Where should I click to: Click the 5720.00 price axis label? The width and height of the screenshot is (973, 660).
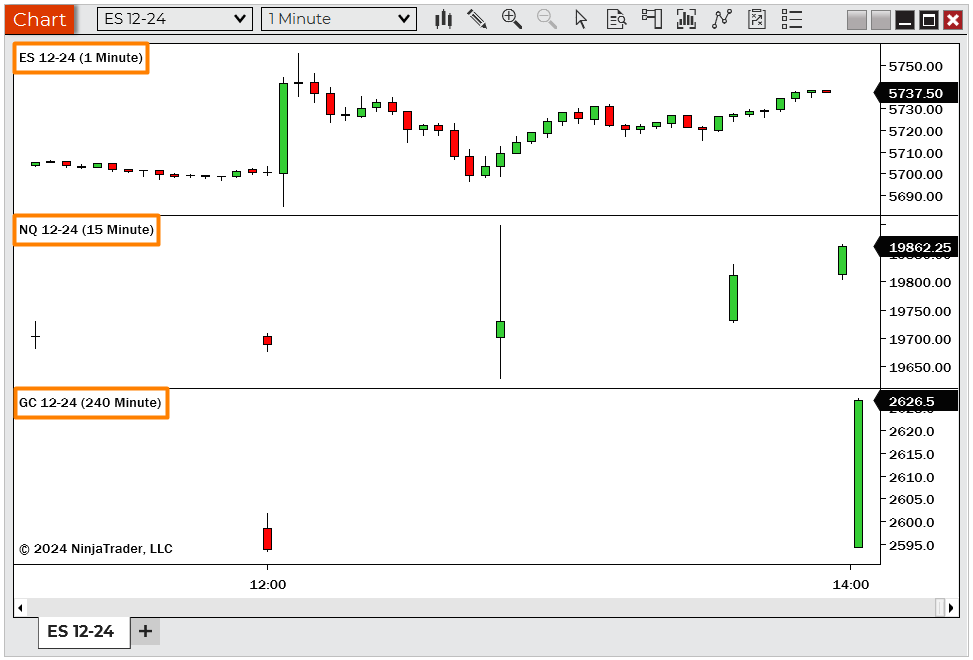[915, 132]
